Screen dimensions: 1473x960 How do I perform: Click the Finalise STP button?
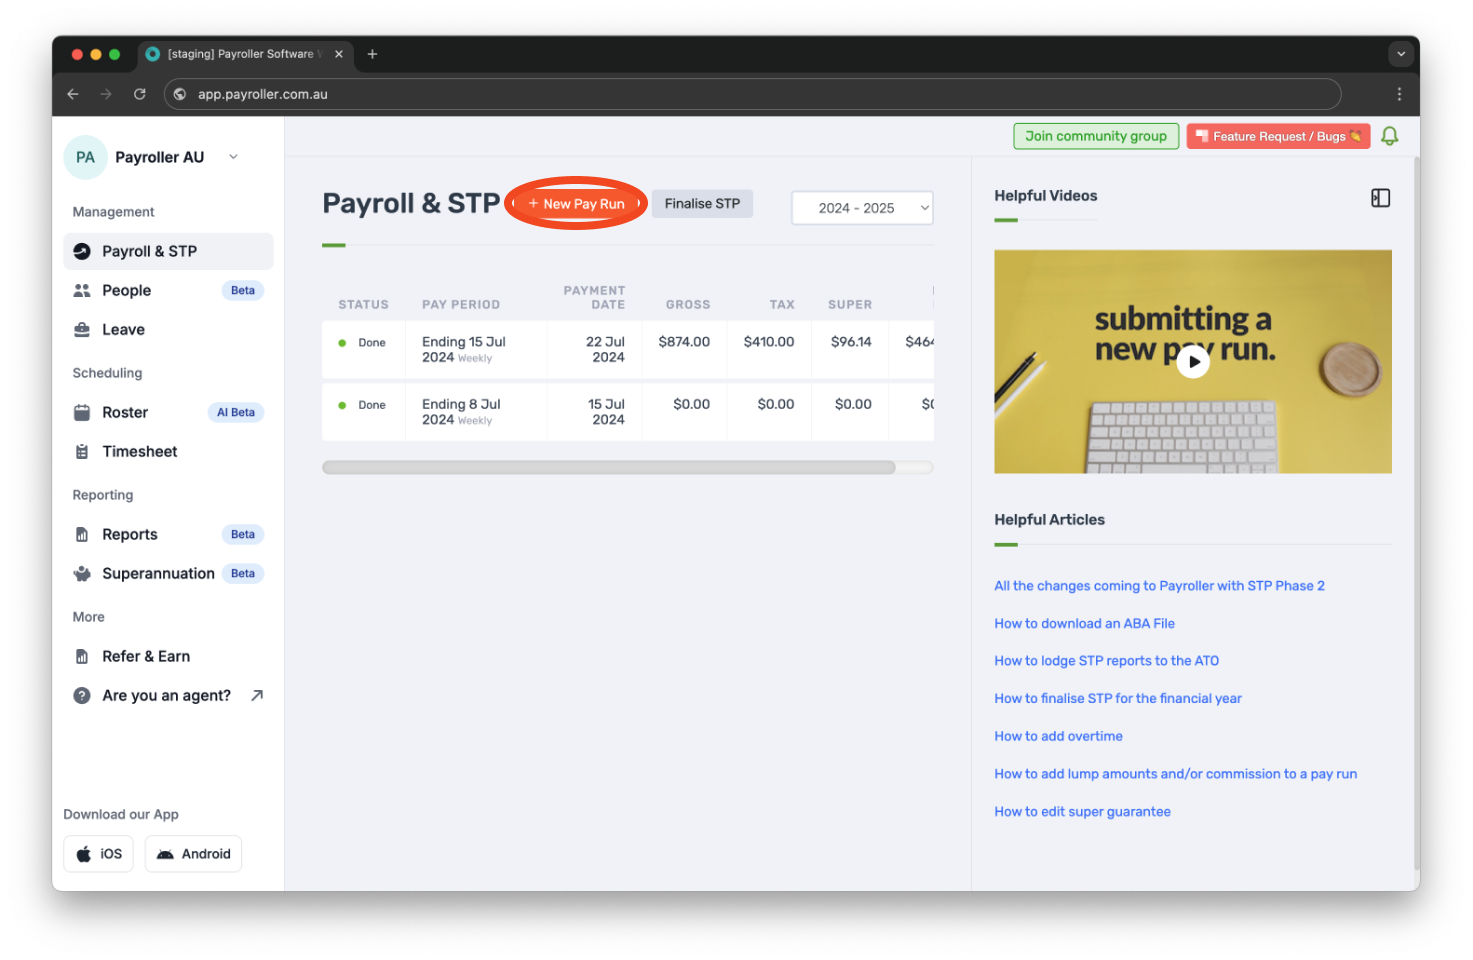tap(701, 203)
